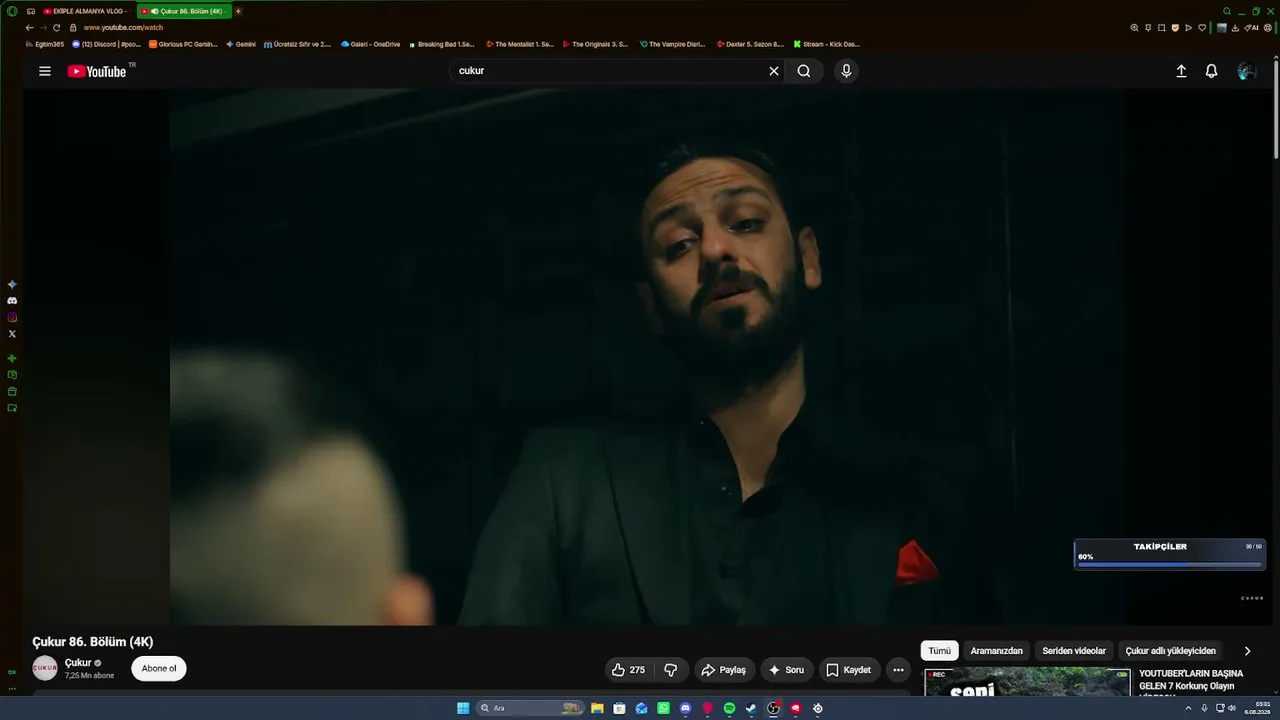The height and width of the screenshot is (720, 1280).
Task: Open the YouTube notifications bell
Action: coord(1211,71)
